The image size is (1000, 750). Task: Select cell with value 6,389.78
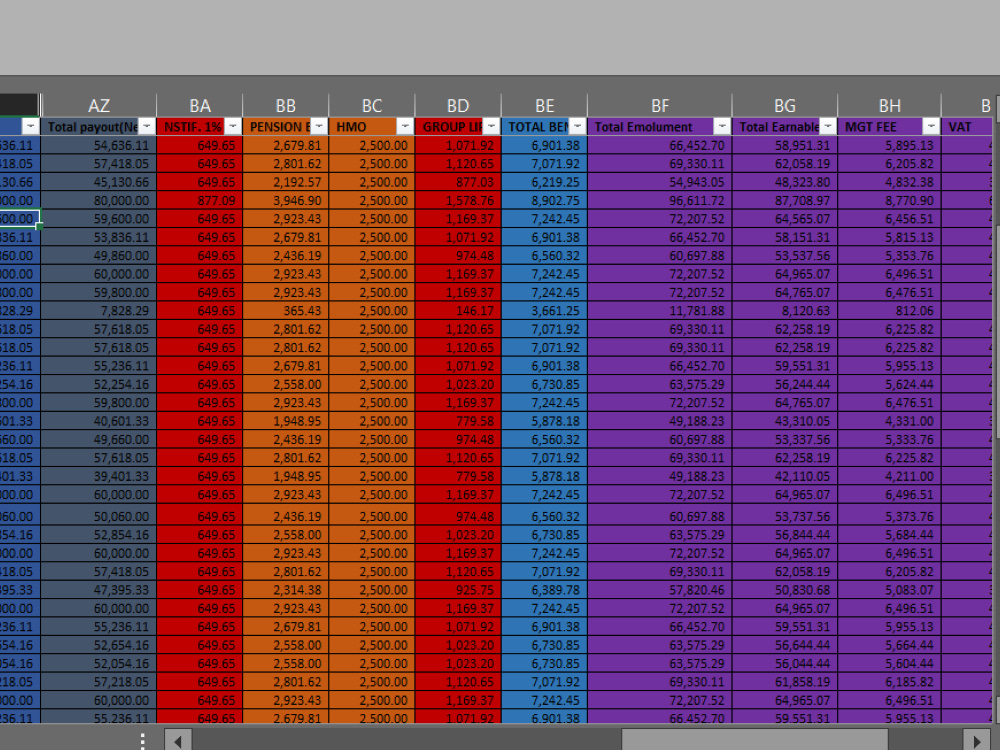(x=544, y=590)
